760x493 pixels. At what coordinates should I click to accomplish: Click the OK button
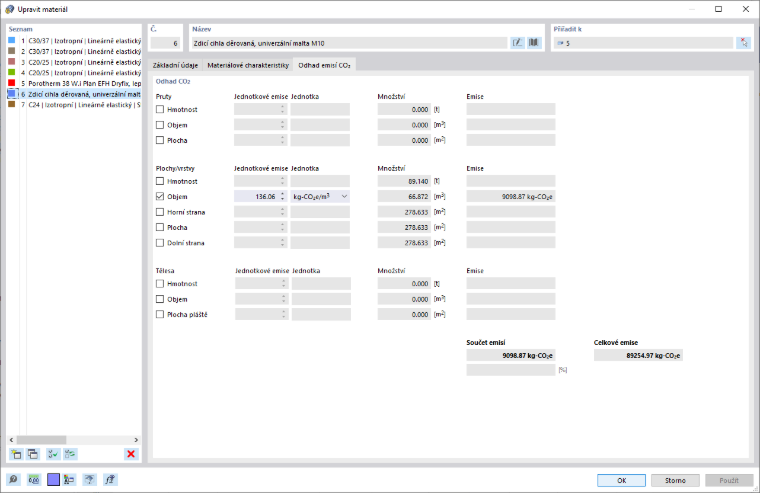tap(621, 480)
